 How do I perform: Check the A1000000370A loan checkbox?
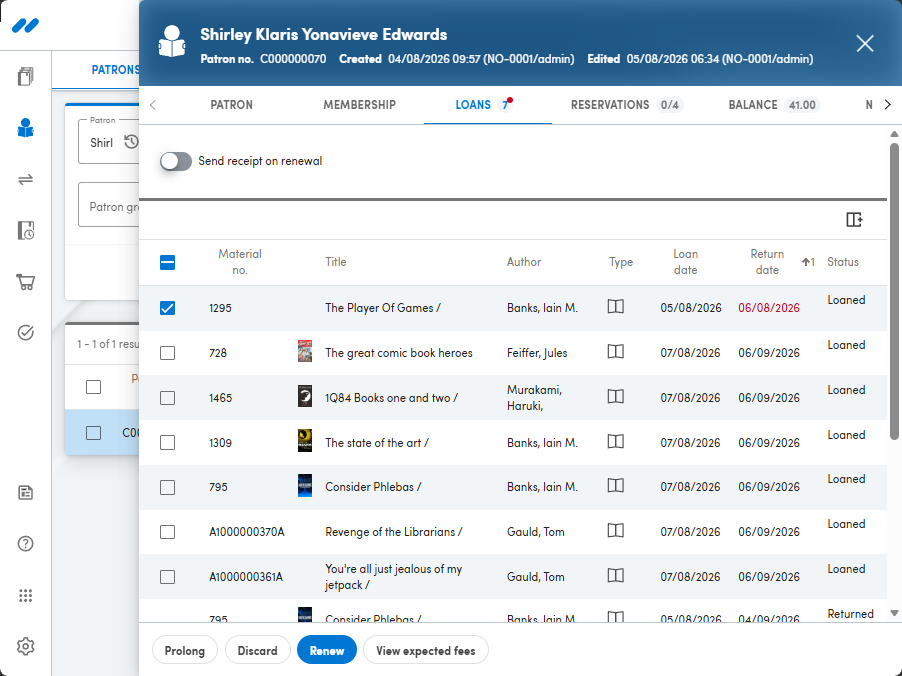tap(167, 532)
